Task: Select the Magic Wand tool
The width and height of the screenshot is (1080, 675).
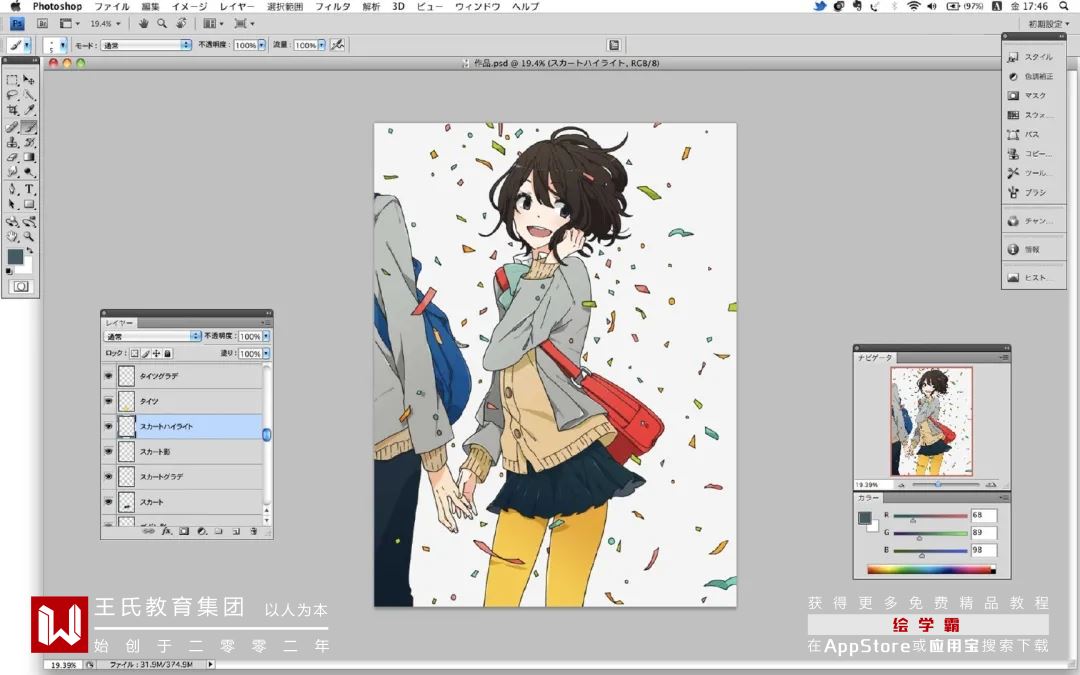Action: point(29,95)
